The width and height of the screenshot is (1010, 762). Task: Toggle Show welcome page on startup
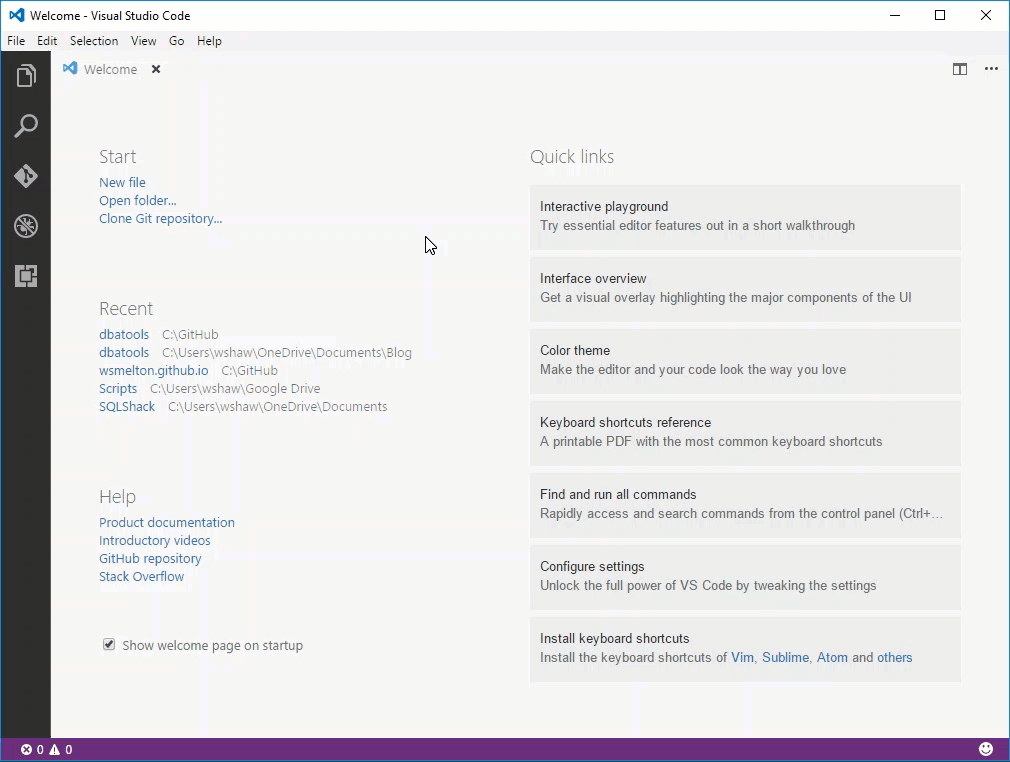point(108,644)
